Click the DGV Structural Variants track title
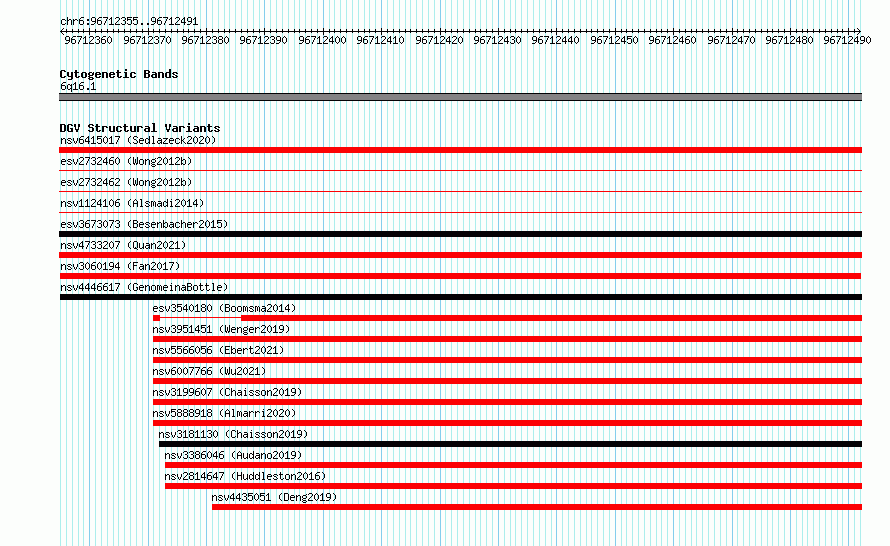890x546 pixels. [140, 128]
